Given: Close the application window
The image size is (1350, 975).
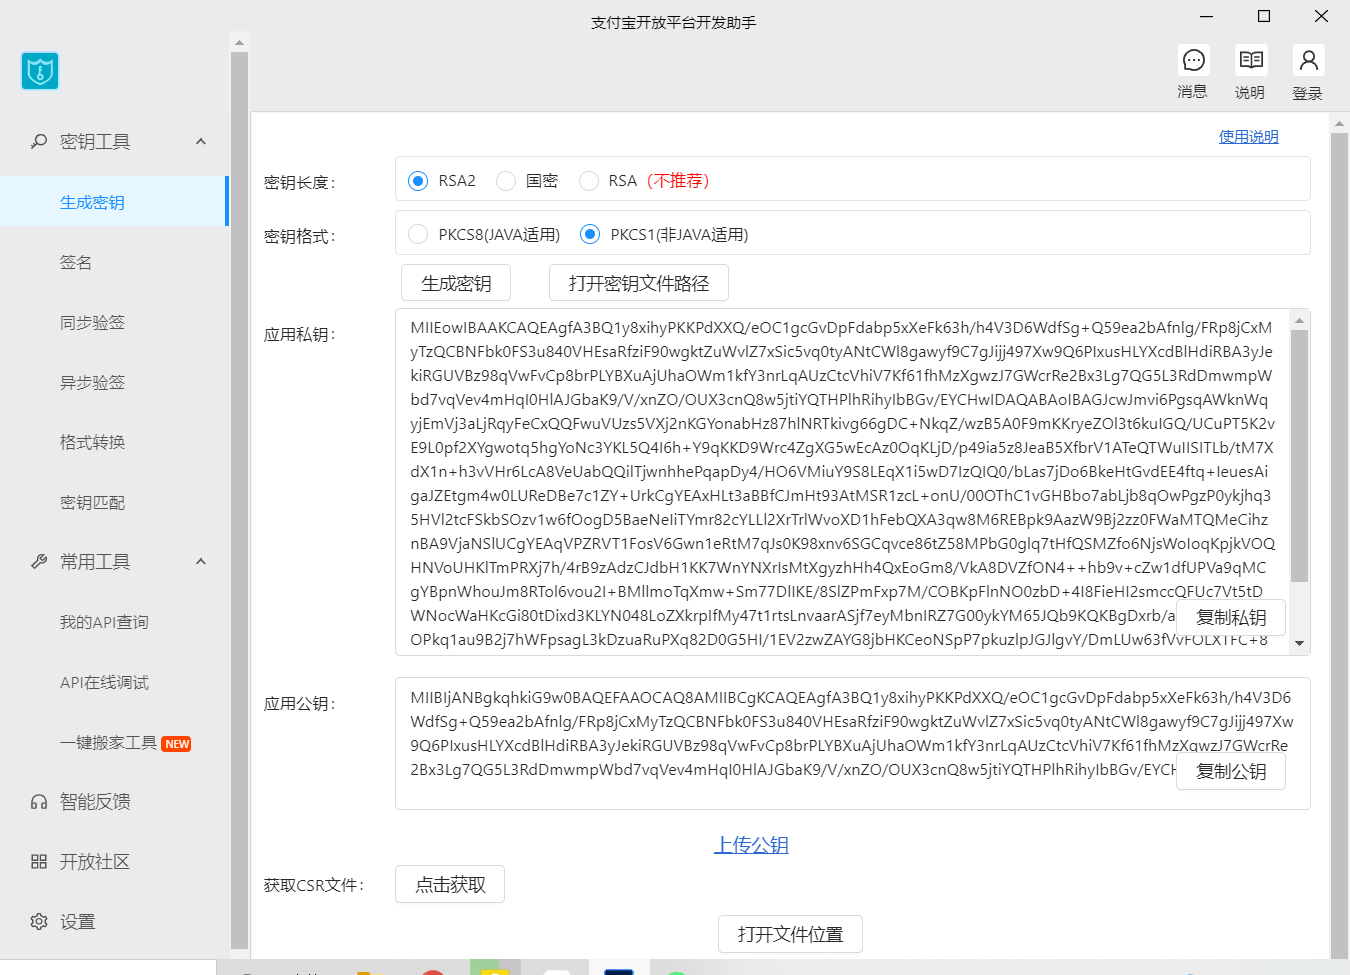Looking at the screenshot, I should [x=1321, y=17].
